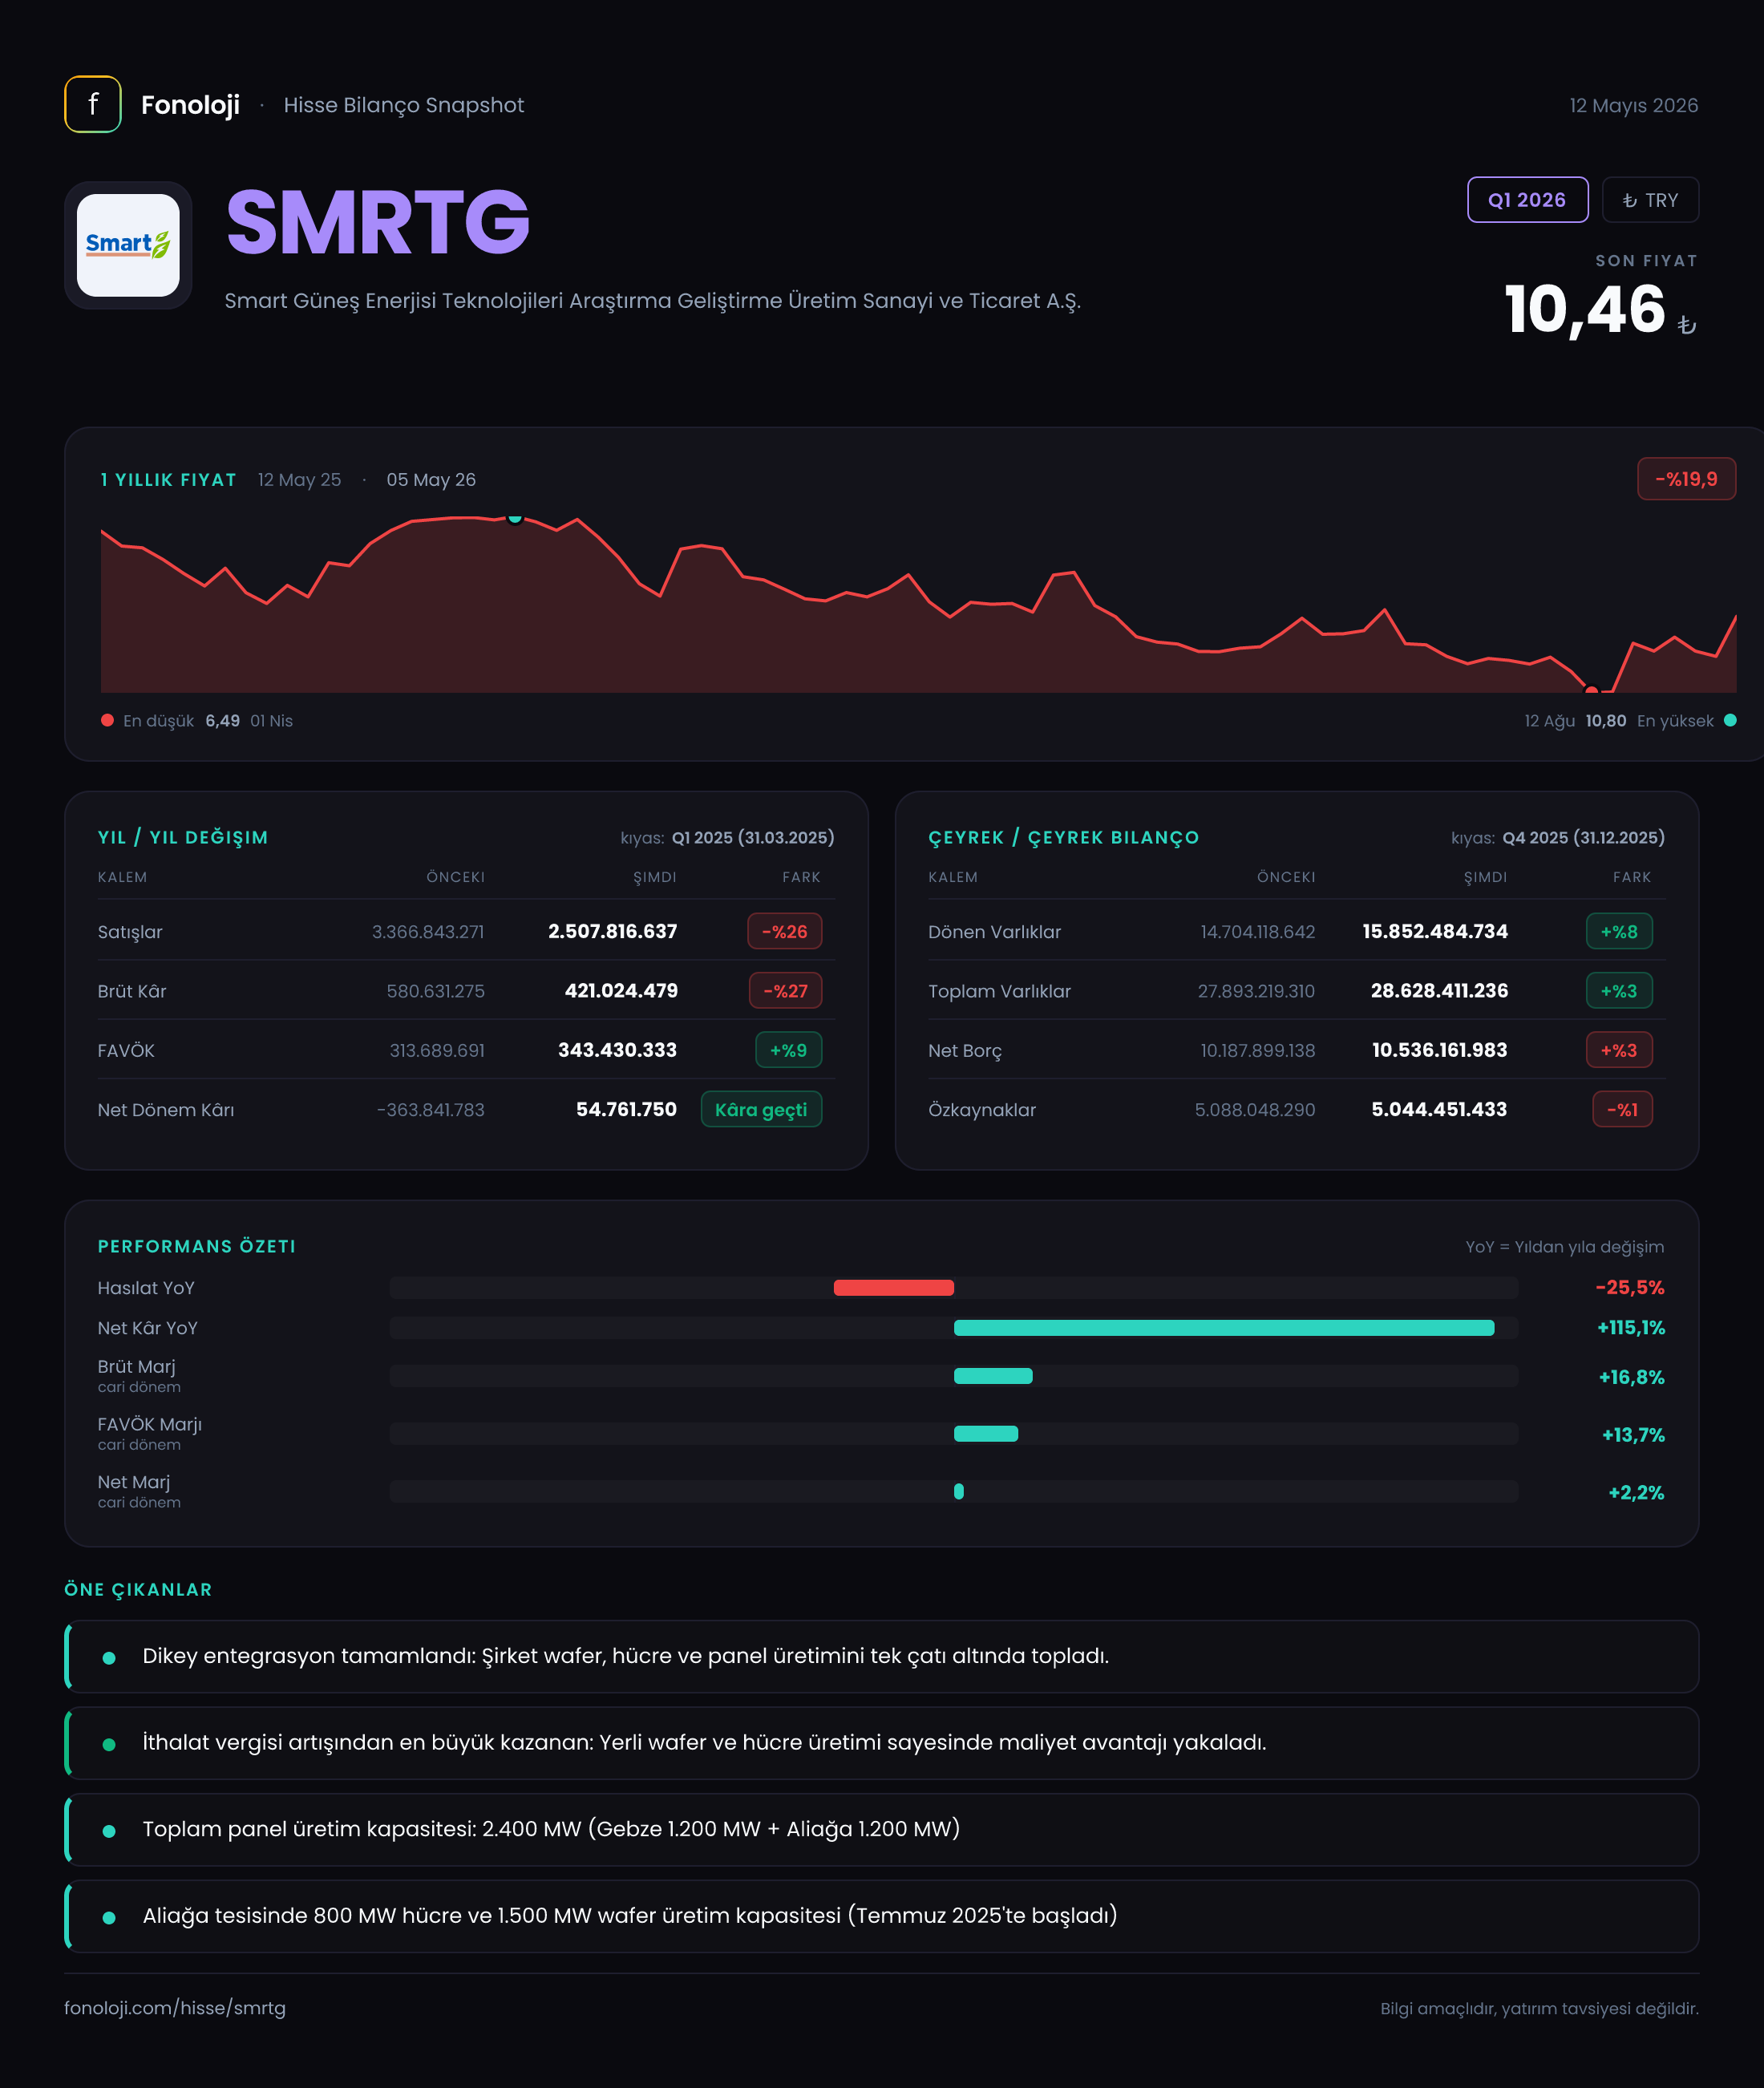The height and width of the screenshot is (2088, 1764).
Task: Click the 'YoY = Yıldan yıla değişim' note
Action: (1564, 1246)
